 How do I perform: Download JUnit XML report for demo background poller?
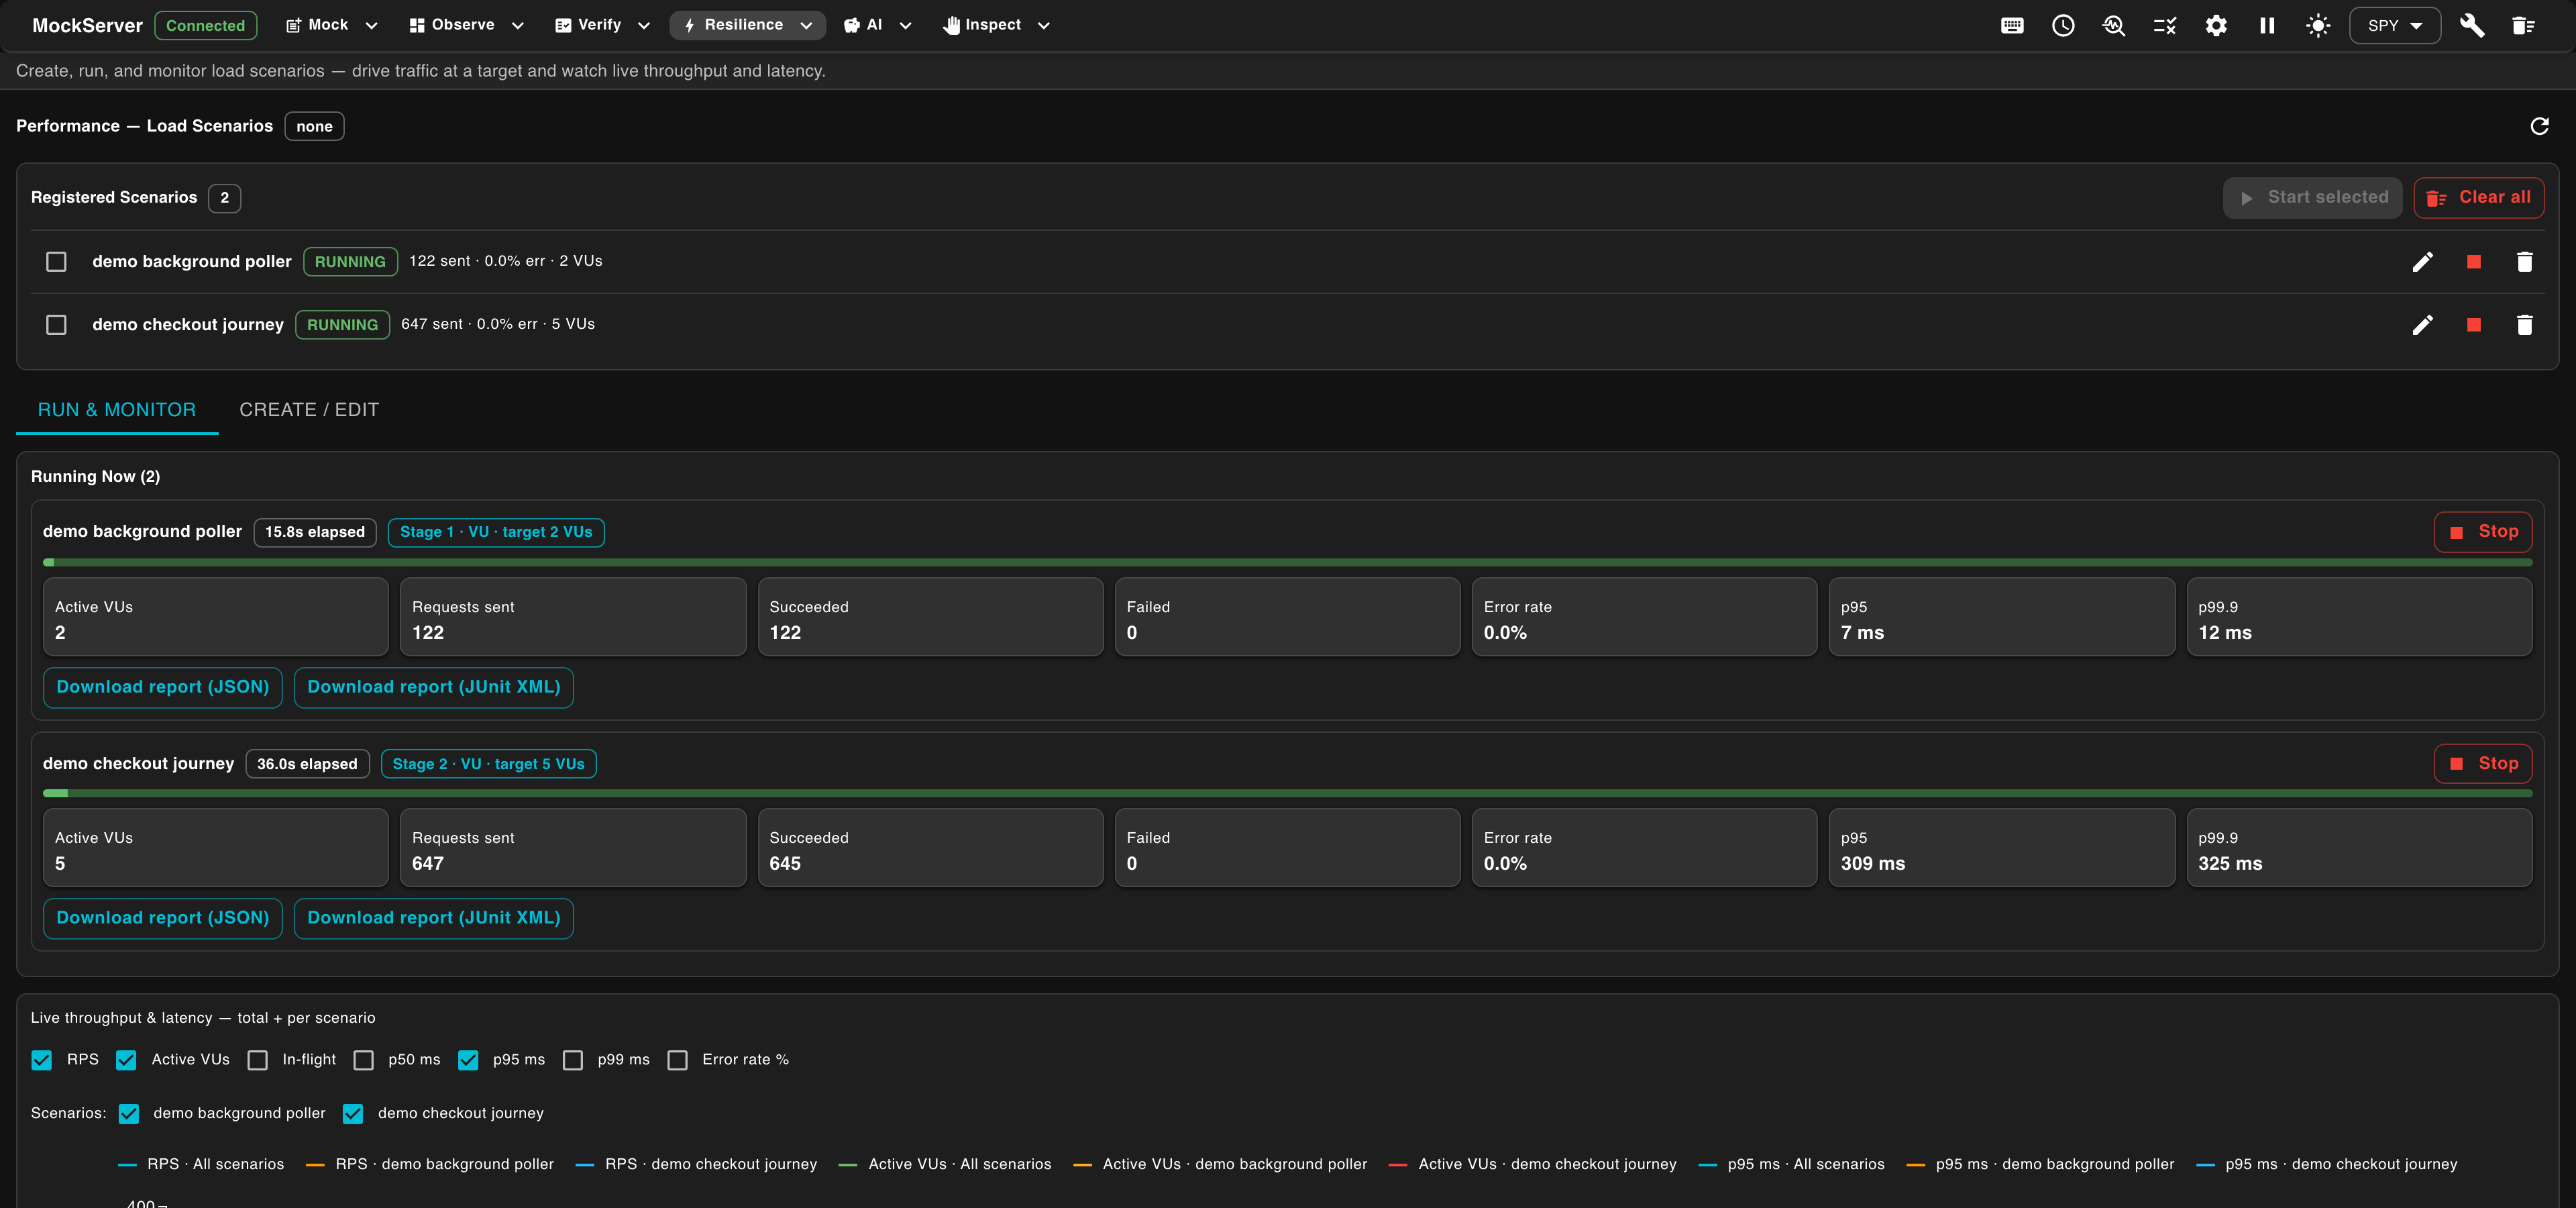[x=433, y=688]
